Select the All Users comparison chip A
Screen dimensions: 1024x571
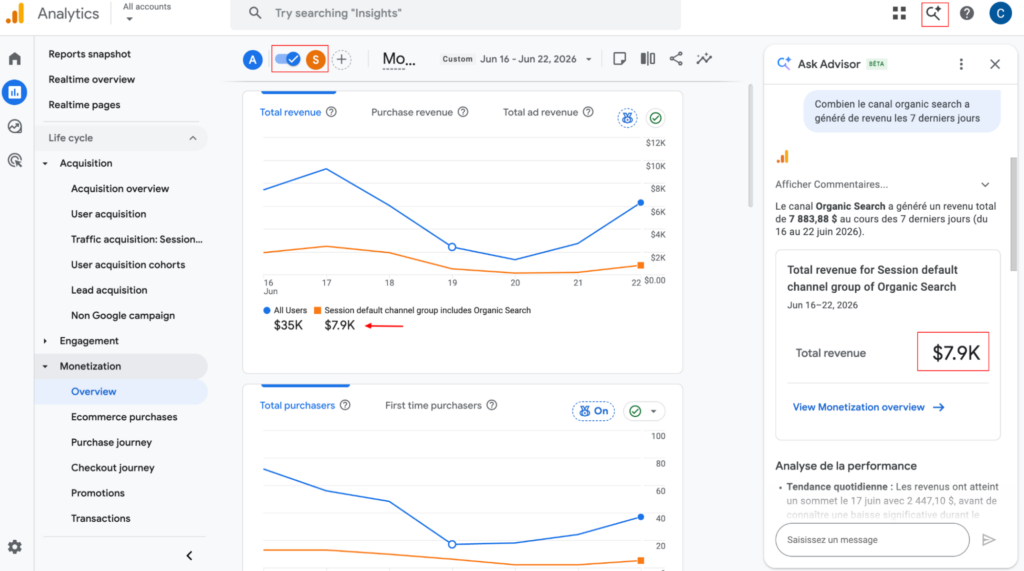253,59
